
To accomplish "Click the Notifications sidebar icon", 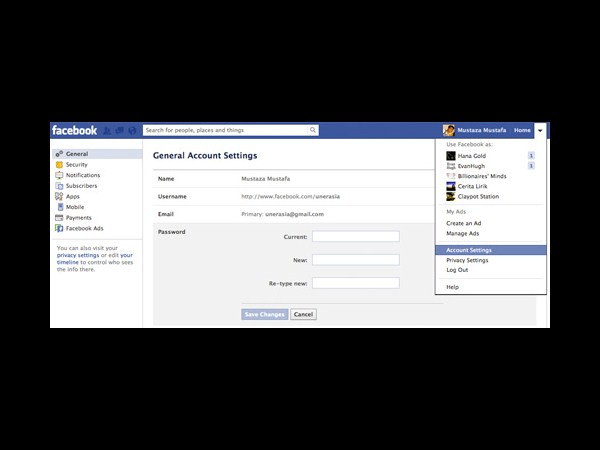I will [59, 175].
